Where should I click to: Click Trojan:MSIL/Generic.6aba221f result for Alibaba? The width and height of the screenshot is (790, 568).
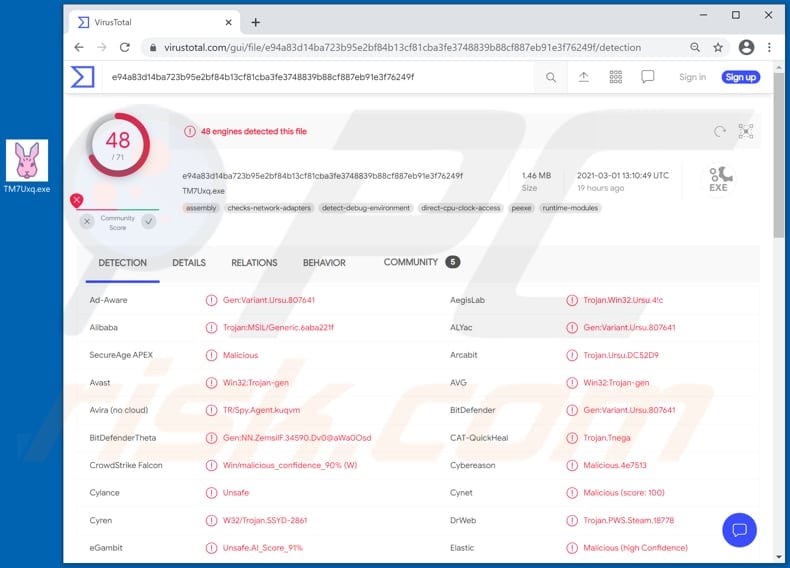[x=278, y=328]
